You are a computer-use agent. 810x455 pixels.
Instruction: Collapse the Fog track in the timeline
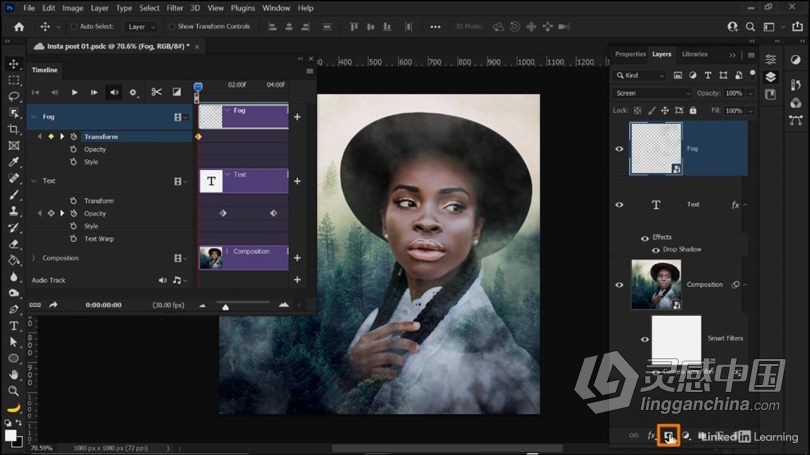33,117
